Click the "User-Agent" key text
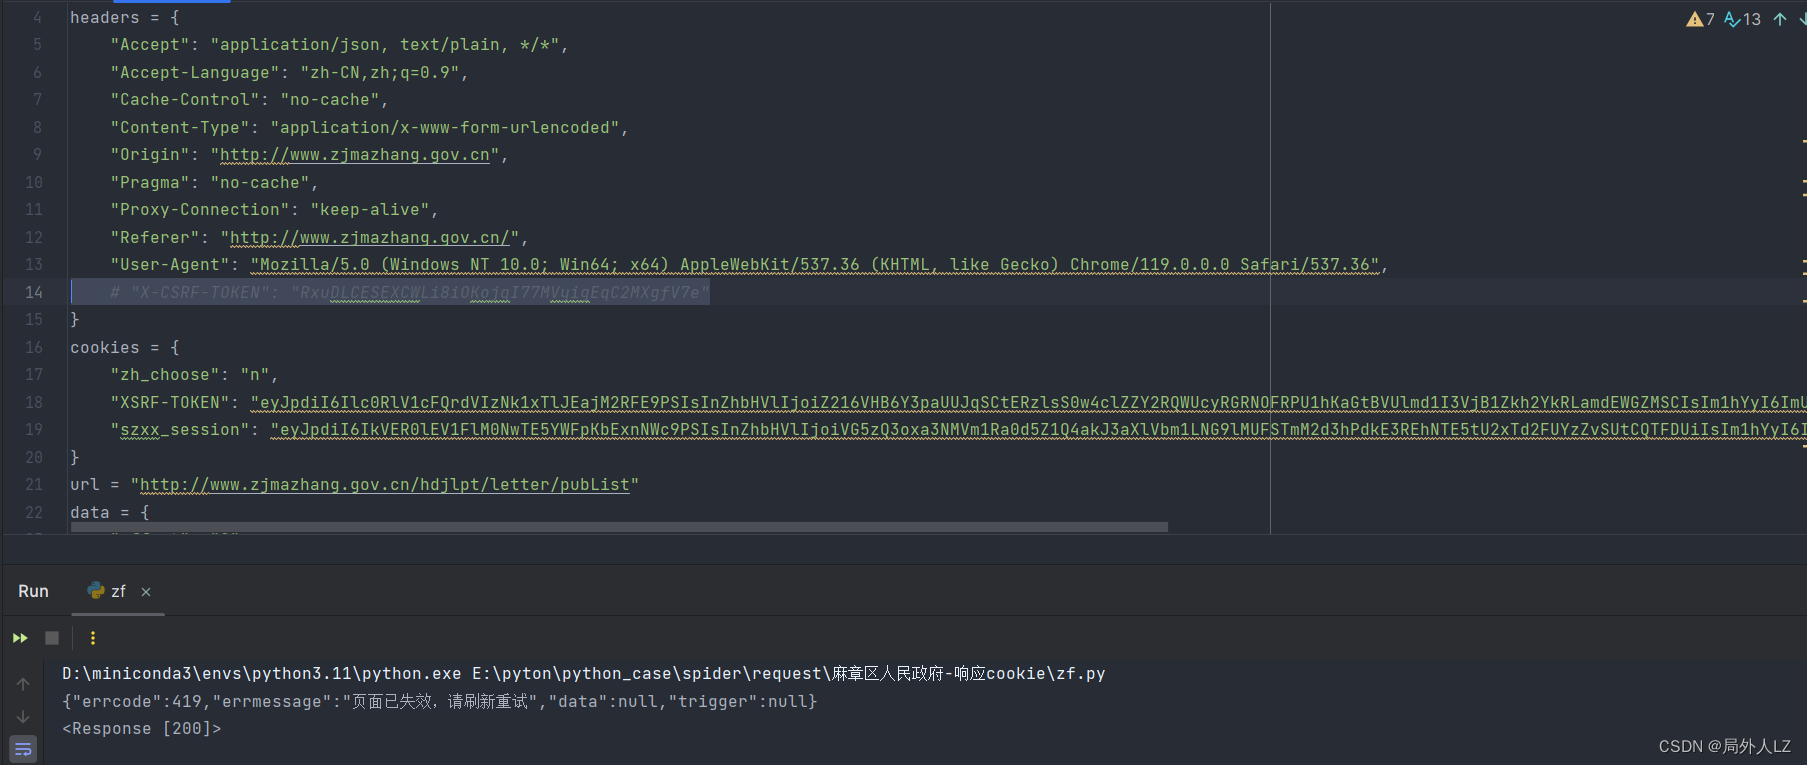This screenshot has height=765, width=1807. click(x=170, y=265)
